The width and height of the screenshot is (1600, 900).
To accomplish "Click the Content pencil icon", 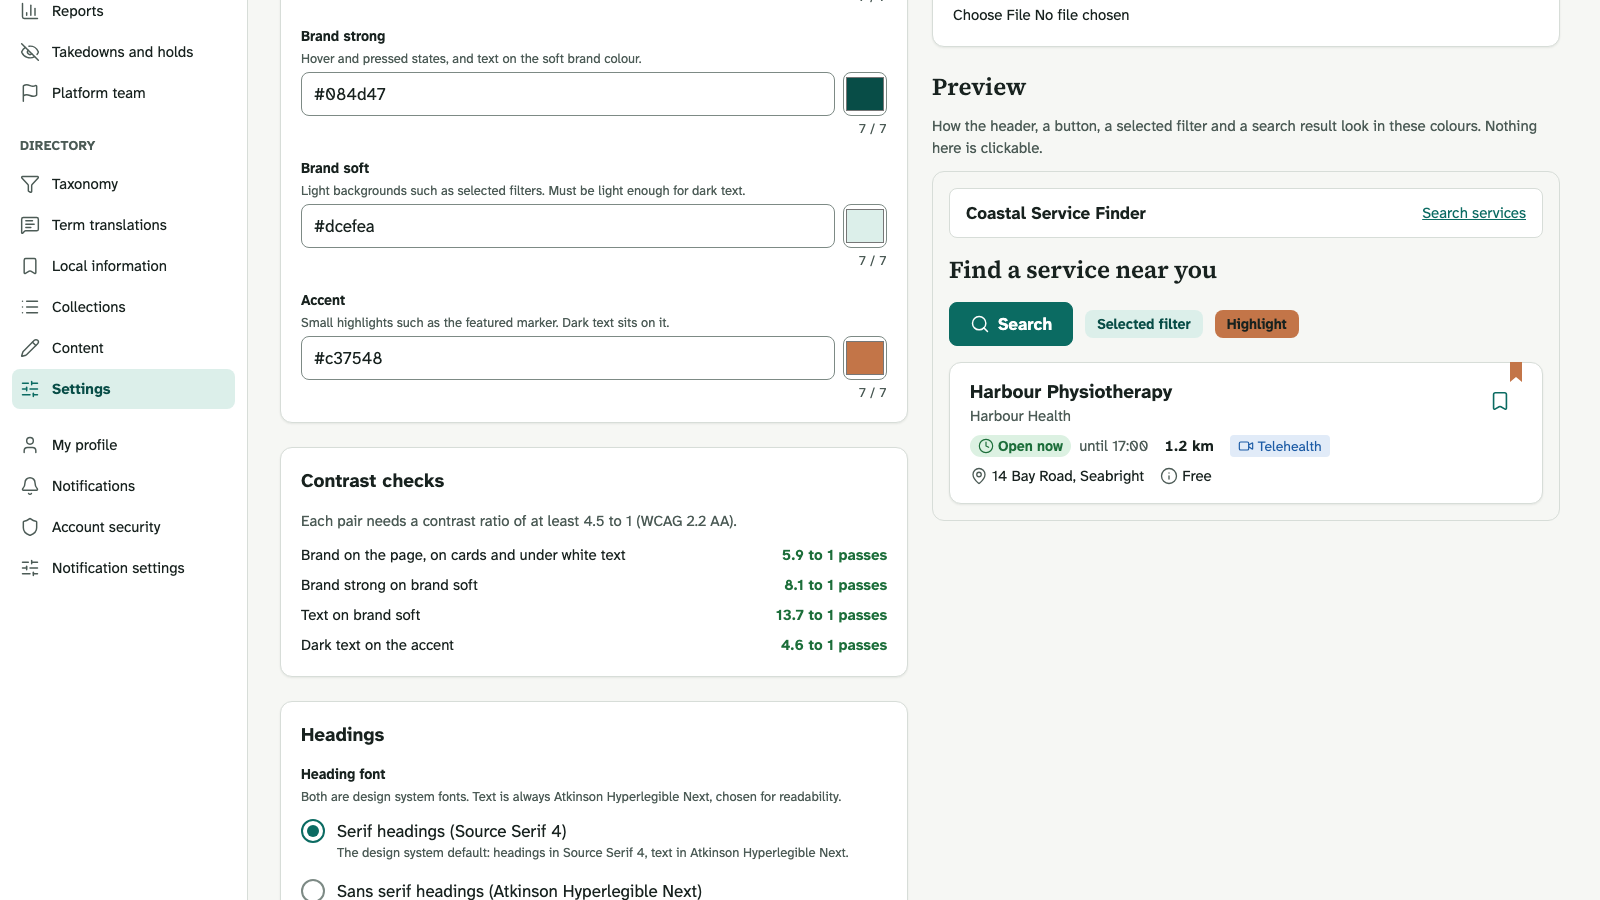I will click(x=30, y=348).
